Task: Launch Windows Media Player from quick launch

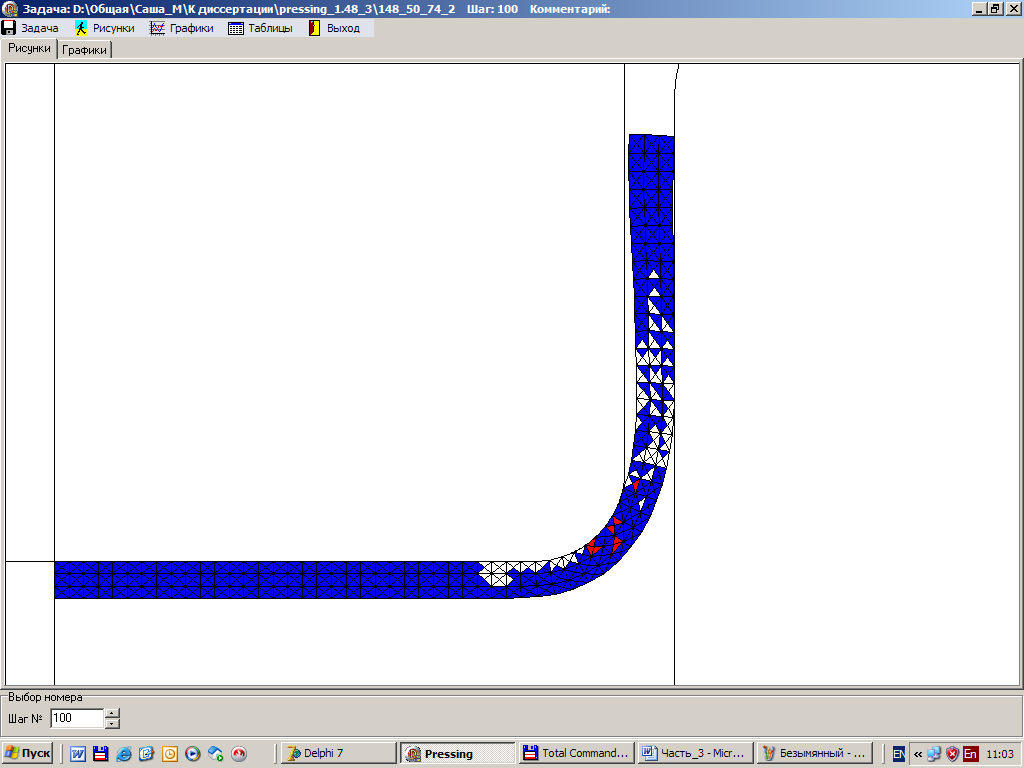Action: coord(193,754)
